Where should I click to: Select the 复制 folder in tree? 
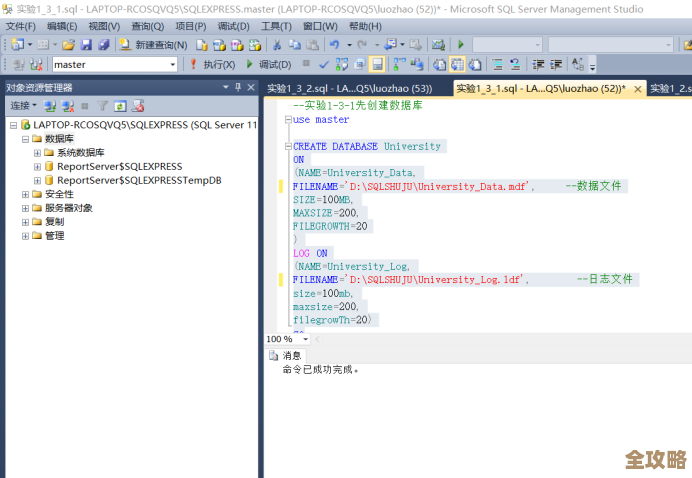54,222
